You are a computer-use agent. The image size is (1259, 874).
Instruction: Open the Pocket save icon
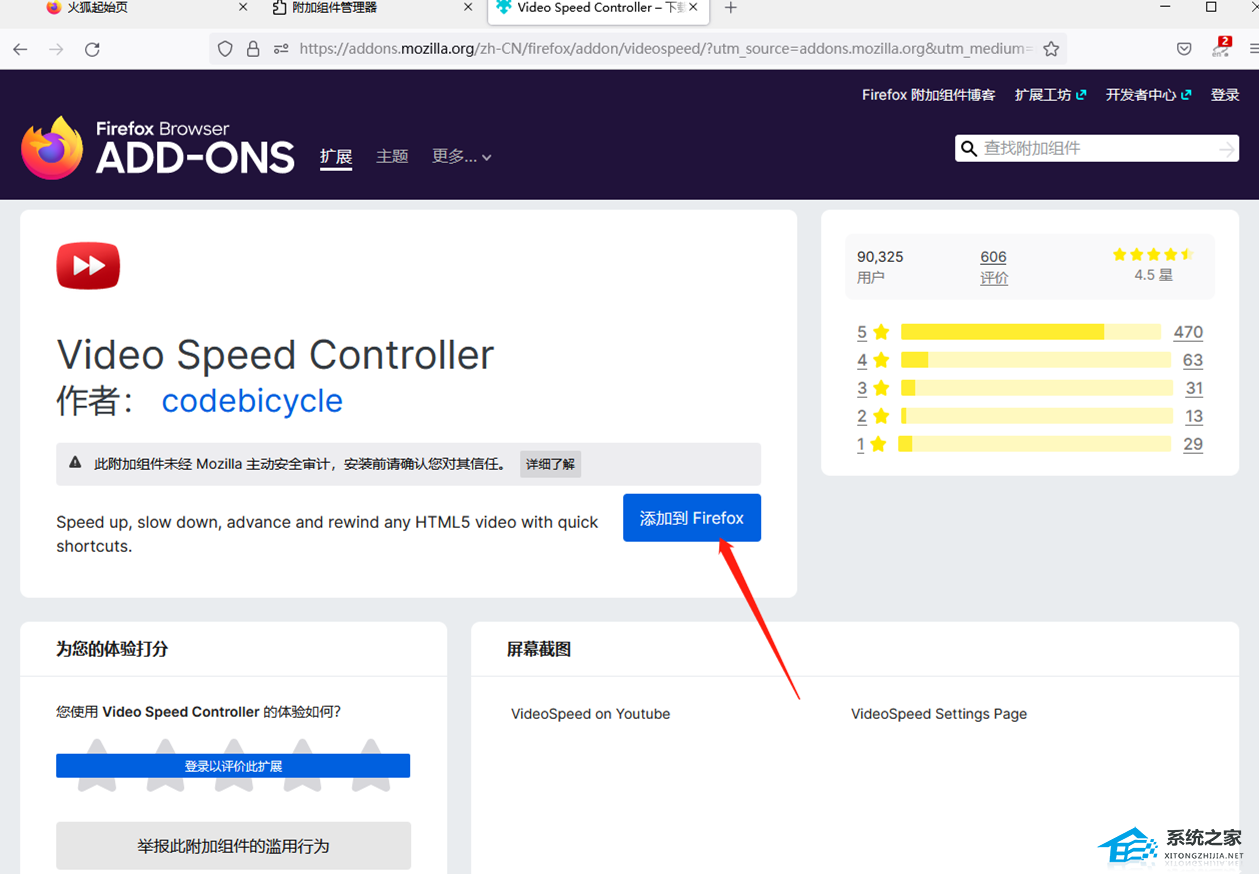click(1184, 49)
